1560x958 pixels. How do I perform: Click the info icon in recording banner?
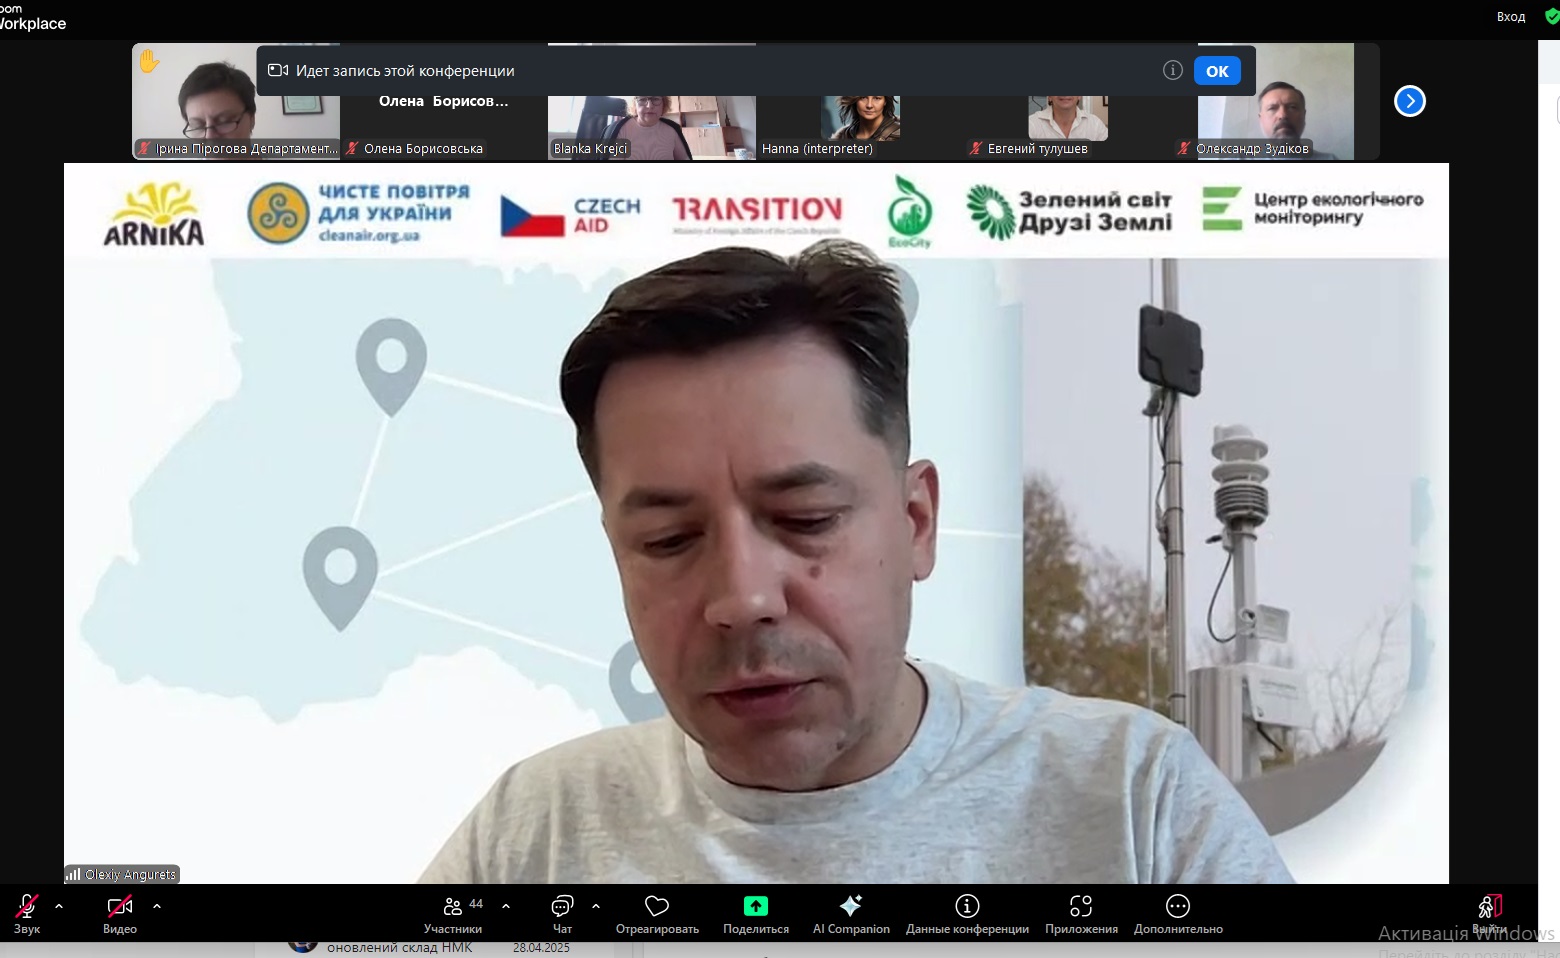[1173, 70]
